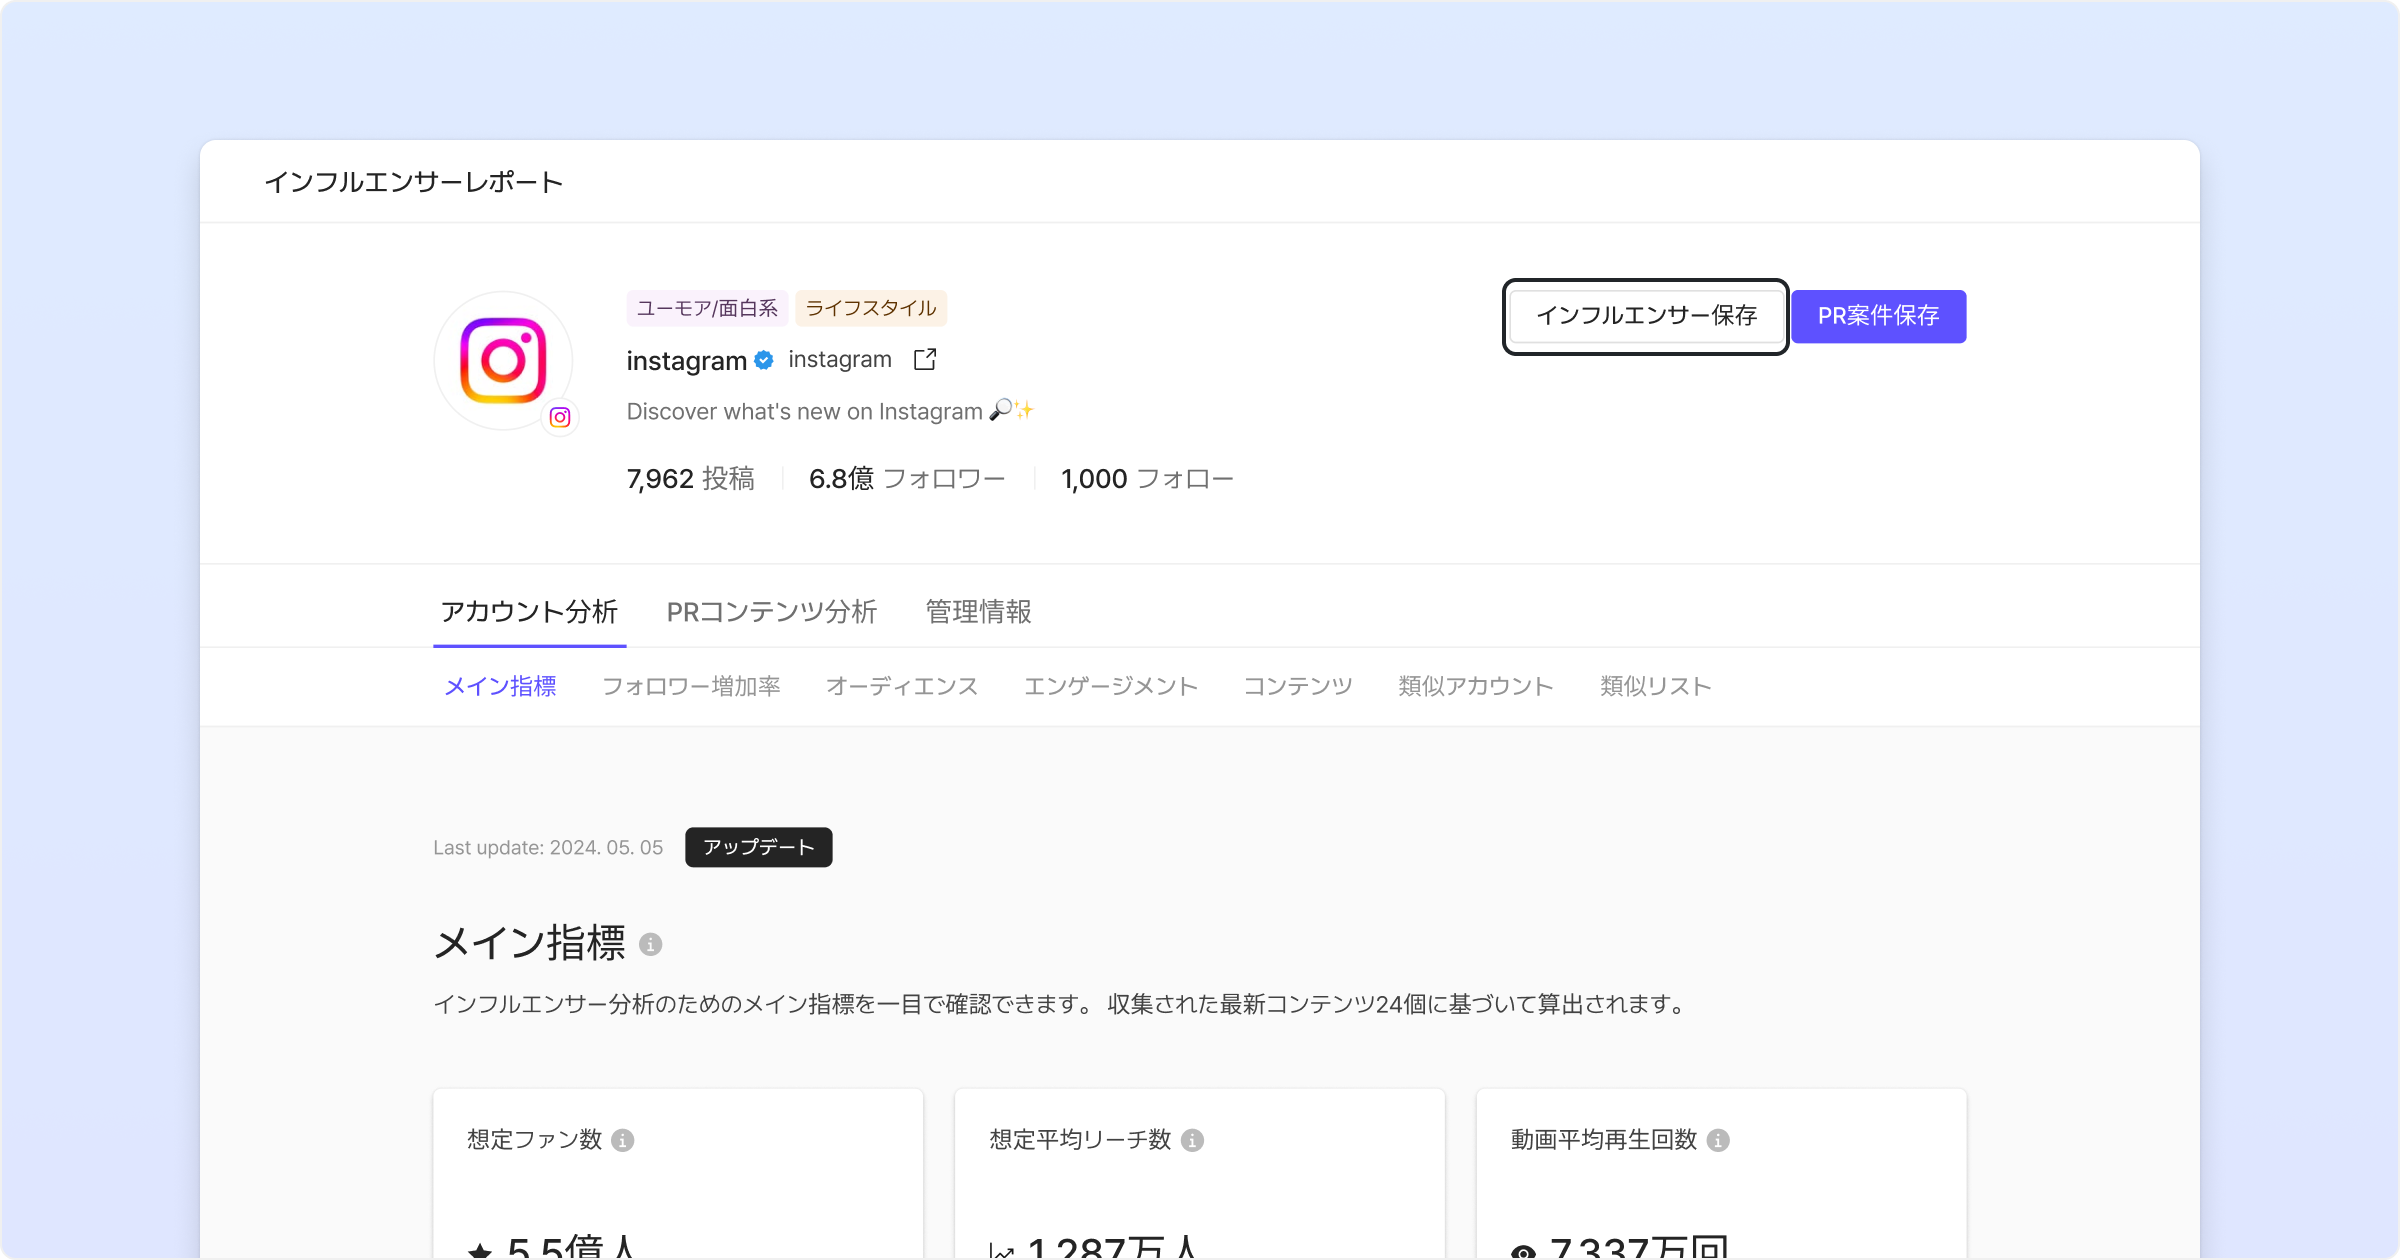Click the アップデート button
The image size is (2400, 1260).
pyautogui.click(x=758, y=847)
